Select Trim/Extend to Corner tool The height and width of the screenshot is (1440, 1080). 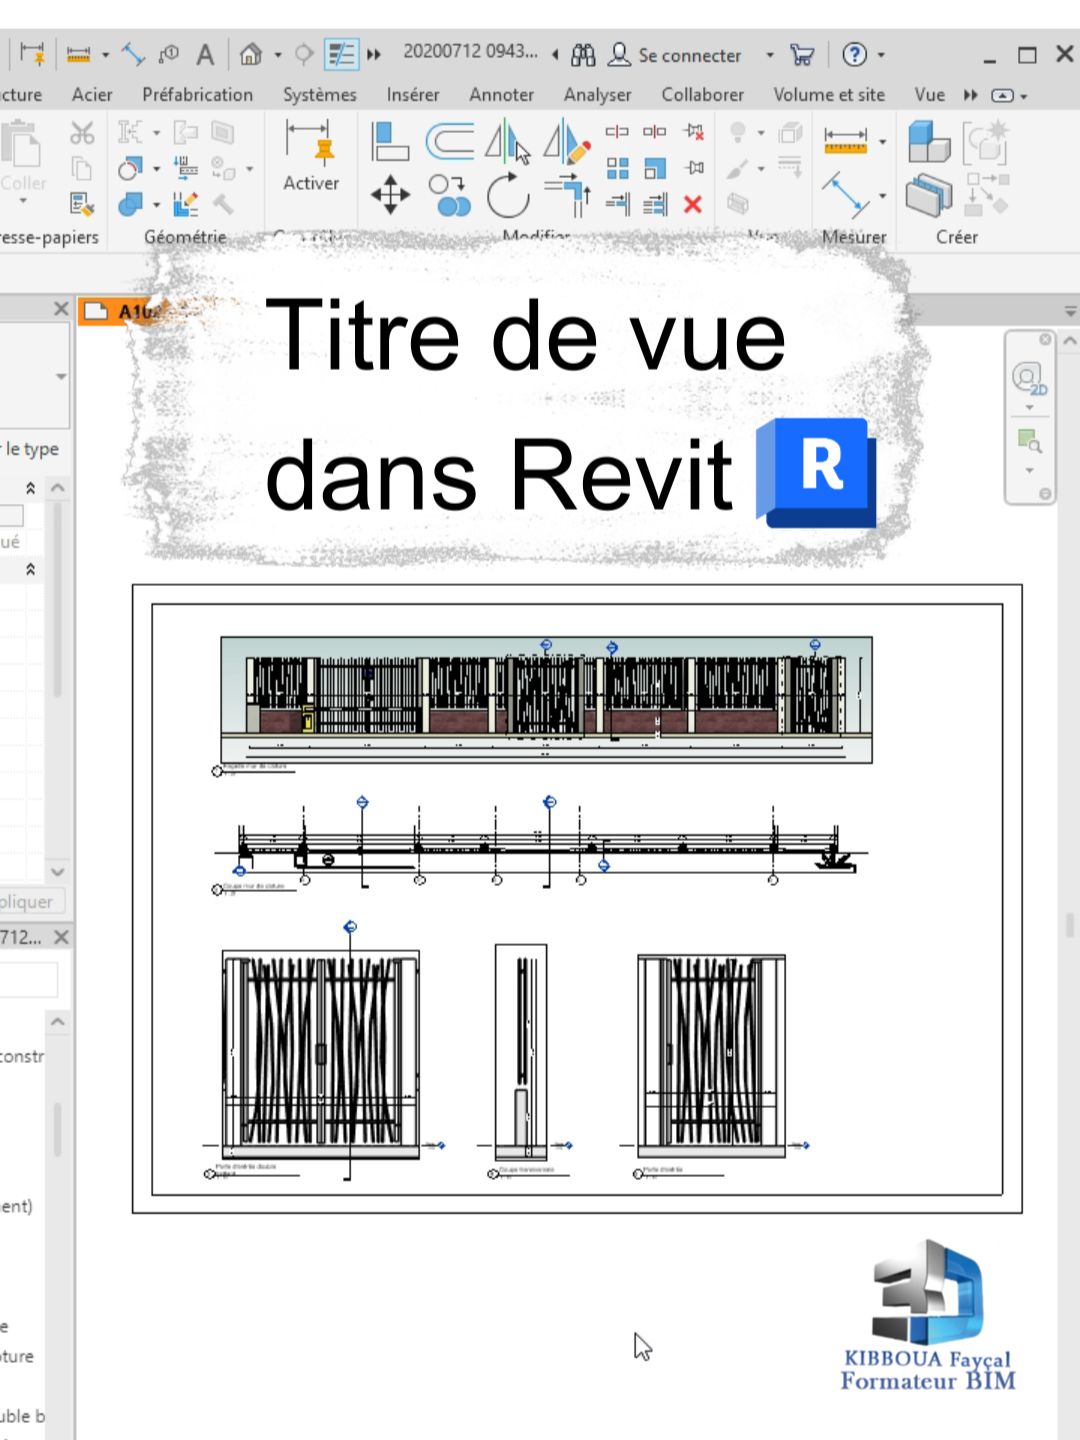pyautogui.click(x=567, y=195)
